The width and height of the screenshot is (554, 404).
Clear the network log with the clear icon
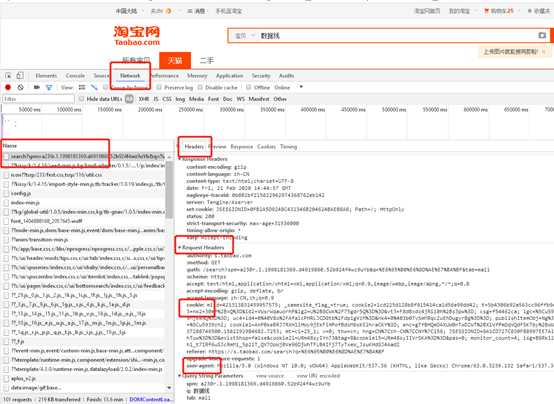(x=20, y=87)
